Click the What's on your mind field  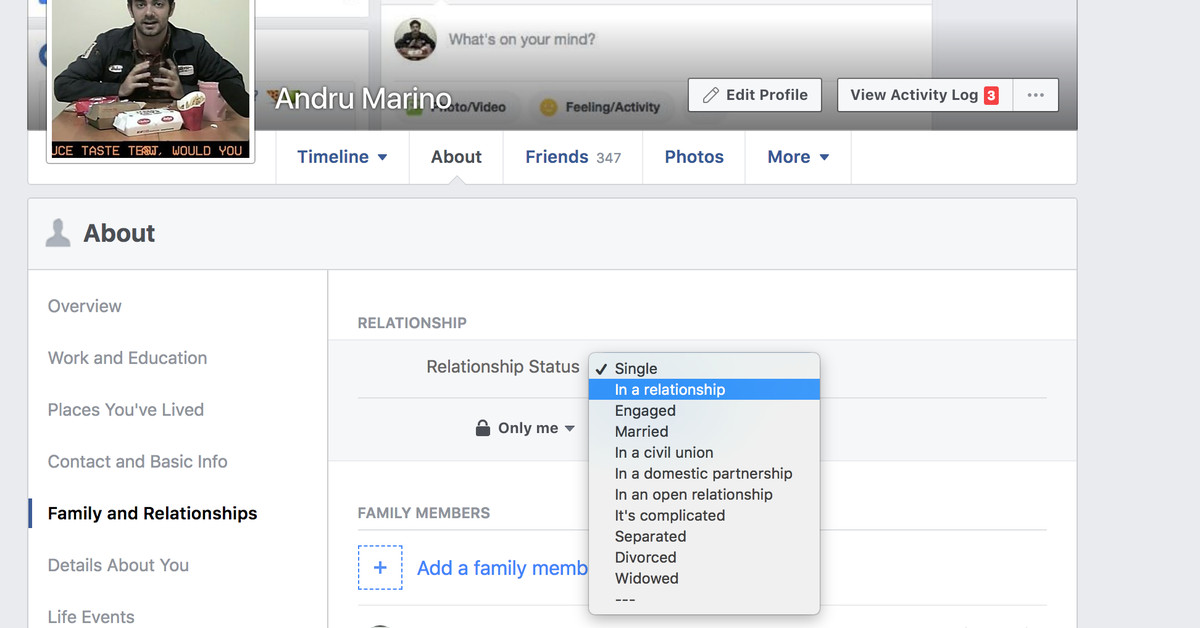point(522,40)
